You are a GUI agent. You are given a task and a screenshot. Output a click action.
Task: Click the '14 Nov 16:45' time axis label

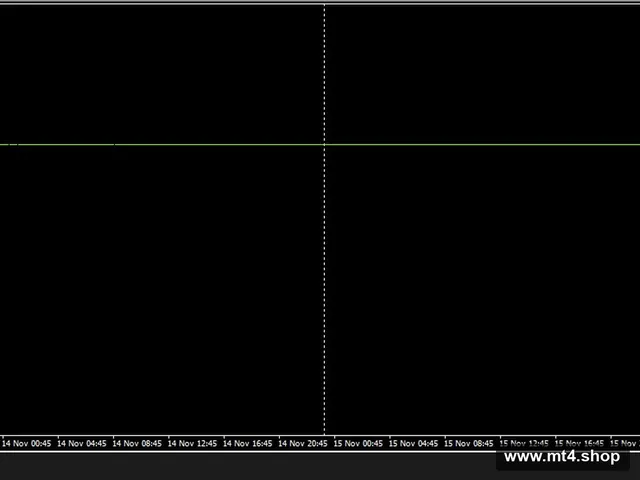tap(248, 443)
